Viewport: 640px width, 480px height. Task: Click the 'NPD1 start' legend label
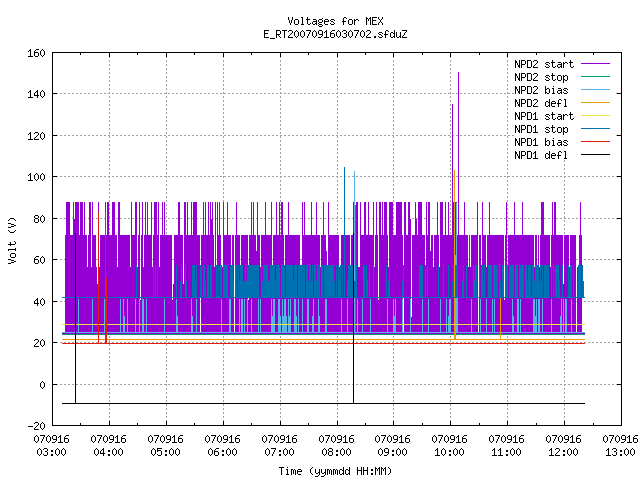tap(544, 116)
